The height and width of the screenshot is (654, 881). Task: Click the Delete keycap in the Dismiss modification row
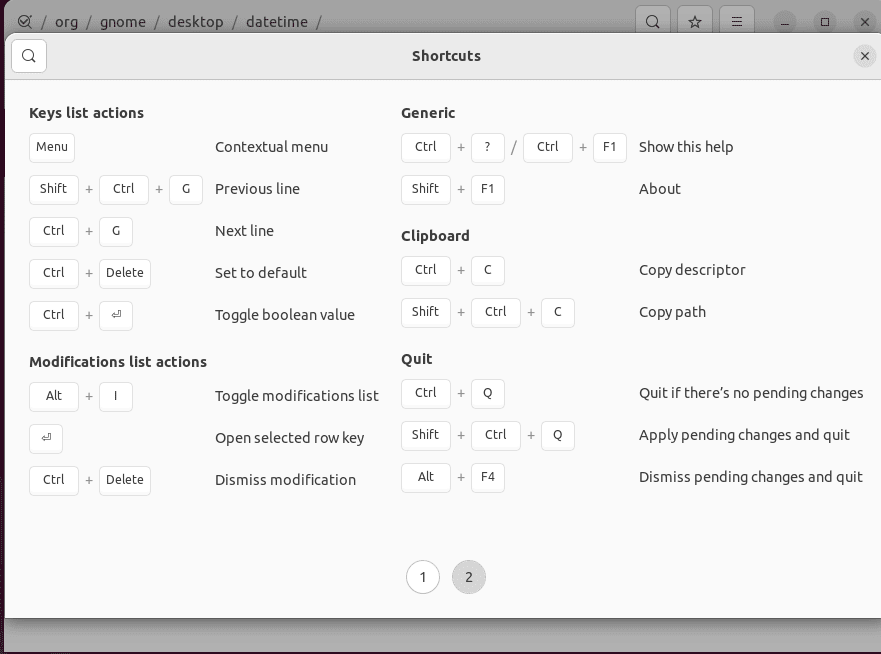point(124,480)
